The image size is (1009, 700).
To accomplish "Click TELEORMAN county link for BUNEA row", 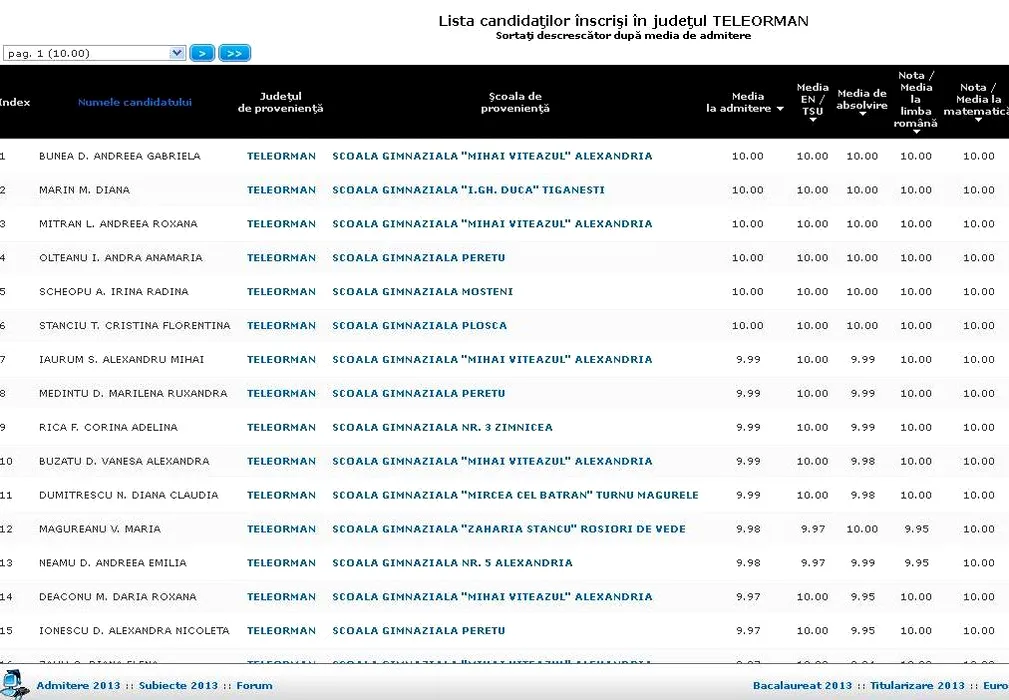I will (x=281, y=156).
